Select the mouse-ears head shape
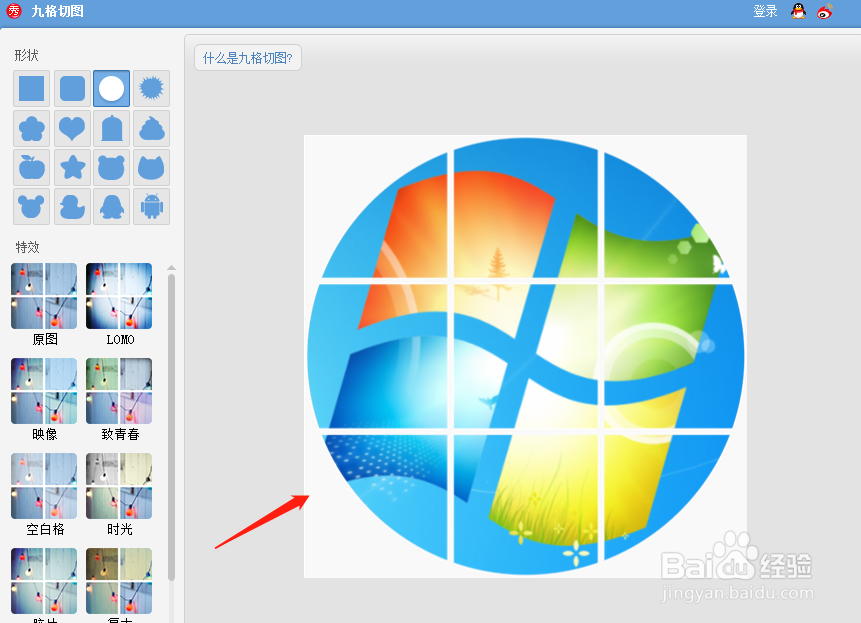The width and height of the screenshot is (861, 623). pyautogui.click(x=31, y=207)
